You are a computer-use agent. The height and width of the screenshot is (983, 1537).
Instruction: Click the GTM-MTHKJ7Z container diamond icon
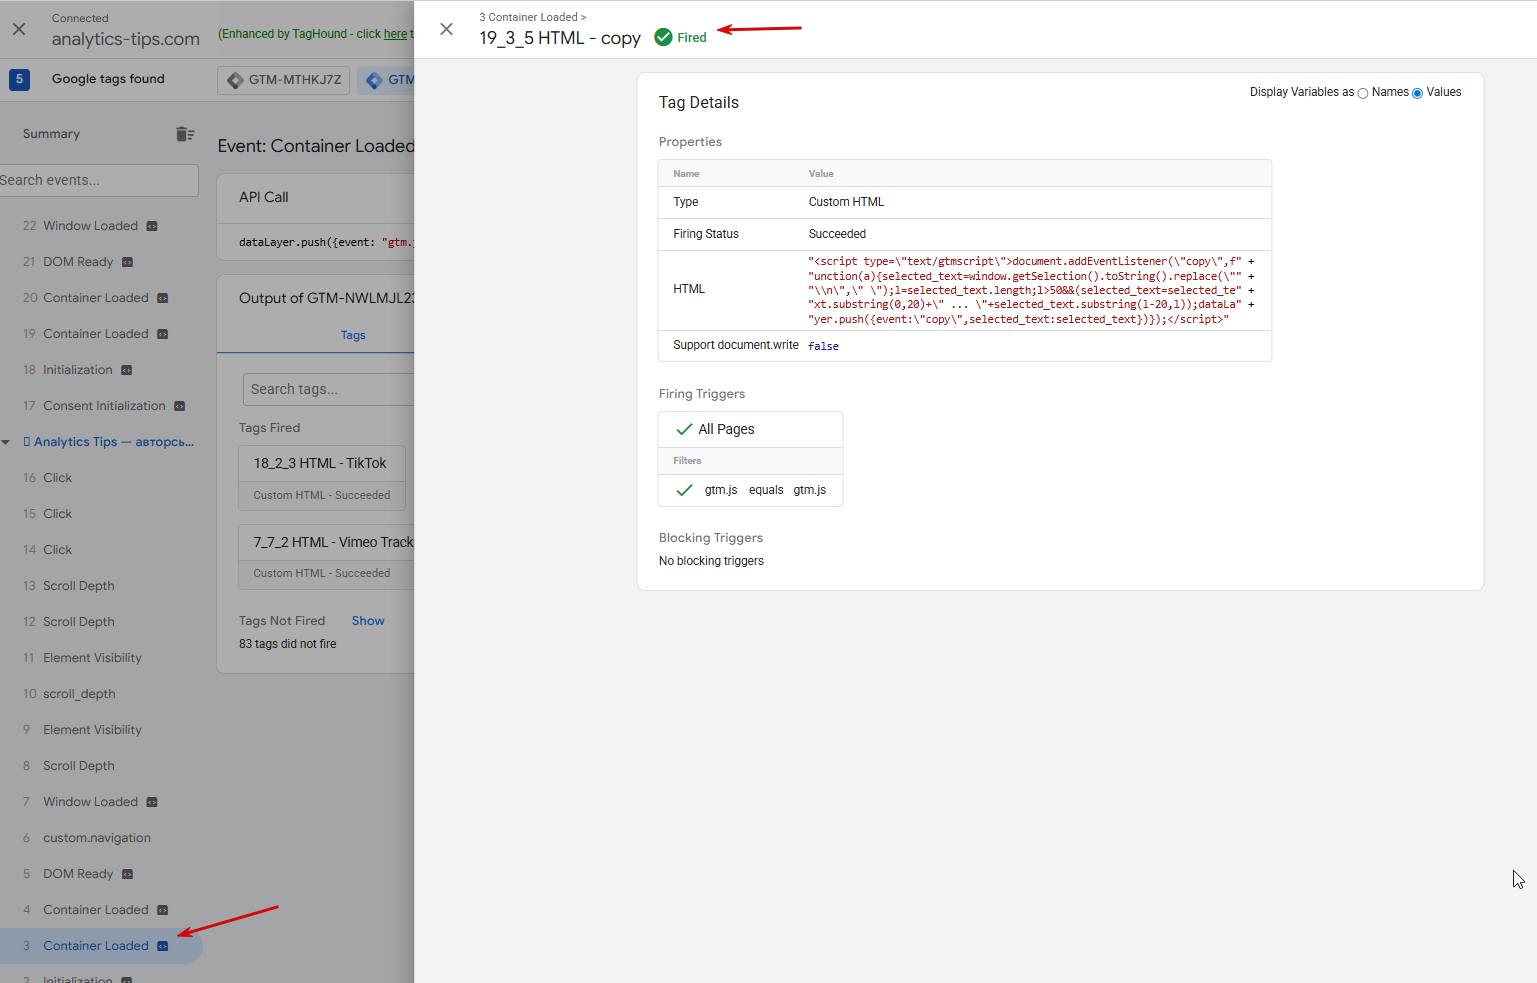tap(235, 80)
